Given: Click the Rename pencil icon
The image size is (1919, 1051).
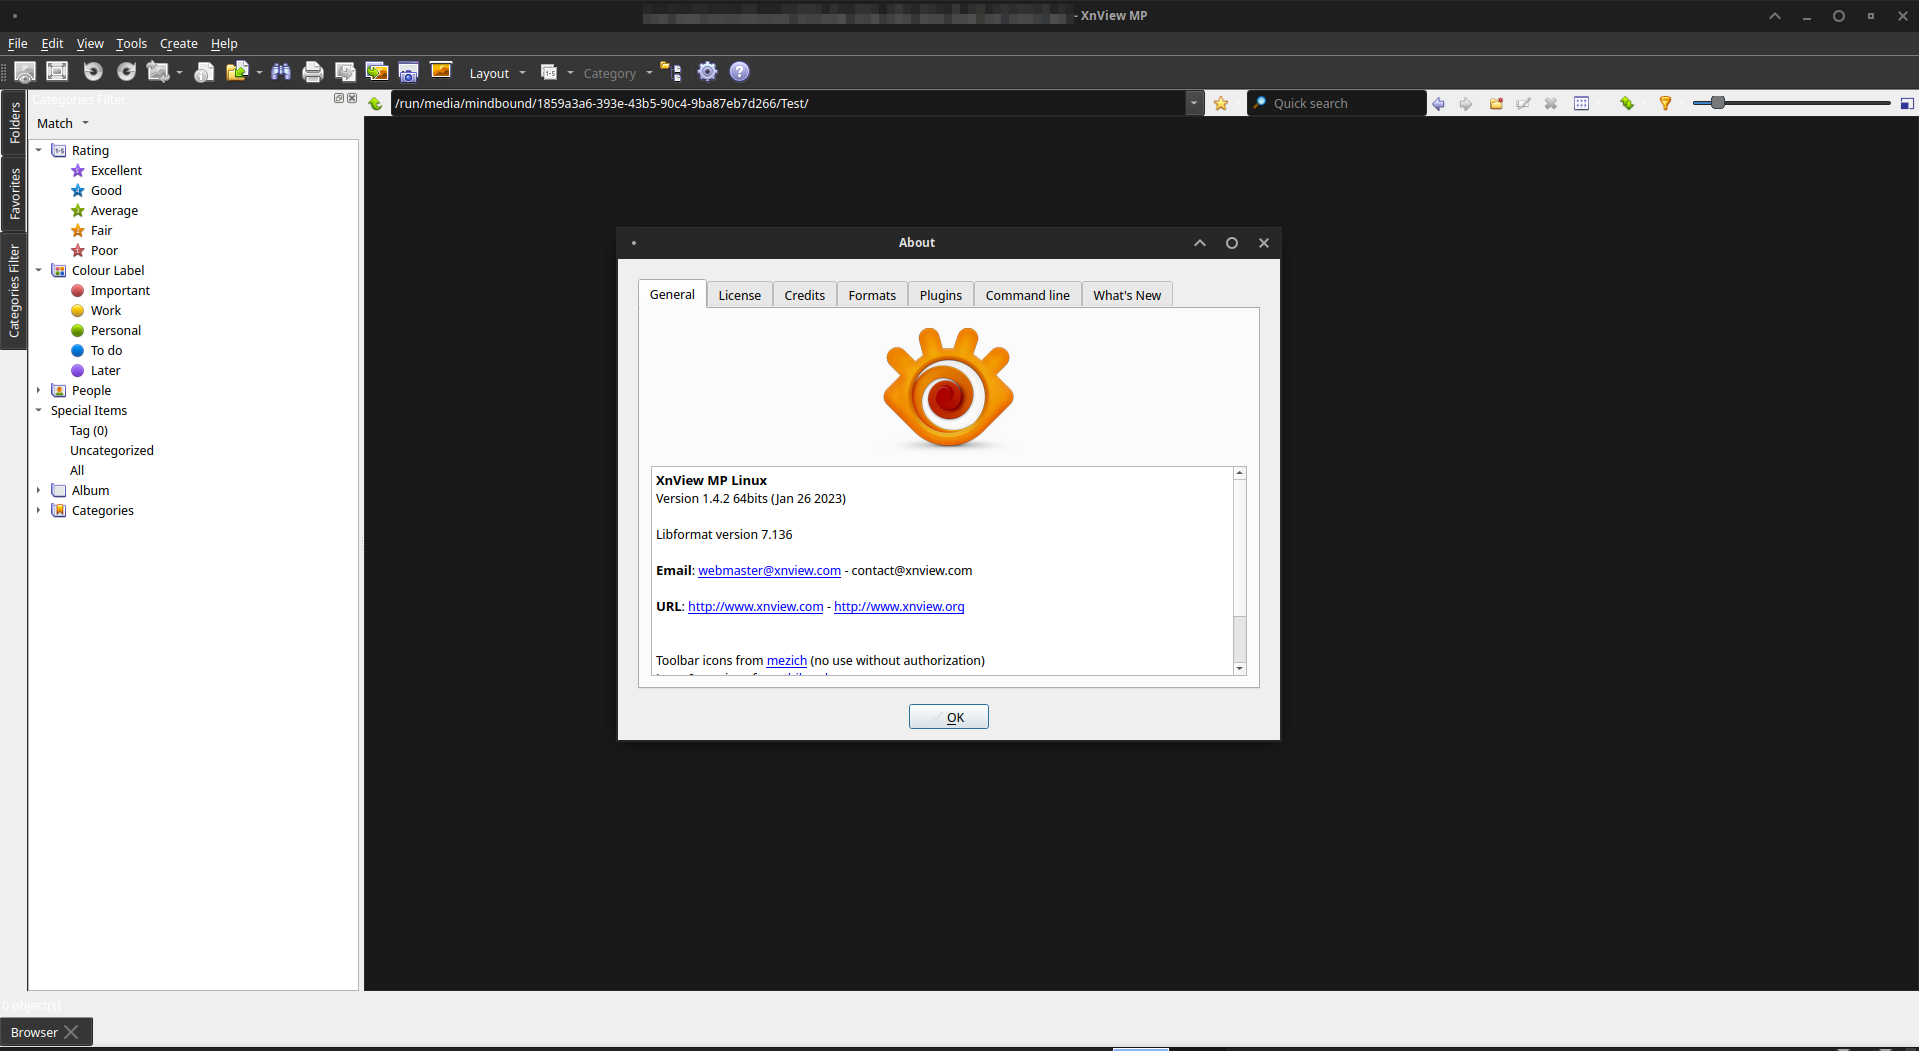Looking at the screenshot, I should point(1523,103).
